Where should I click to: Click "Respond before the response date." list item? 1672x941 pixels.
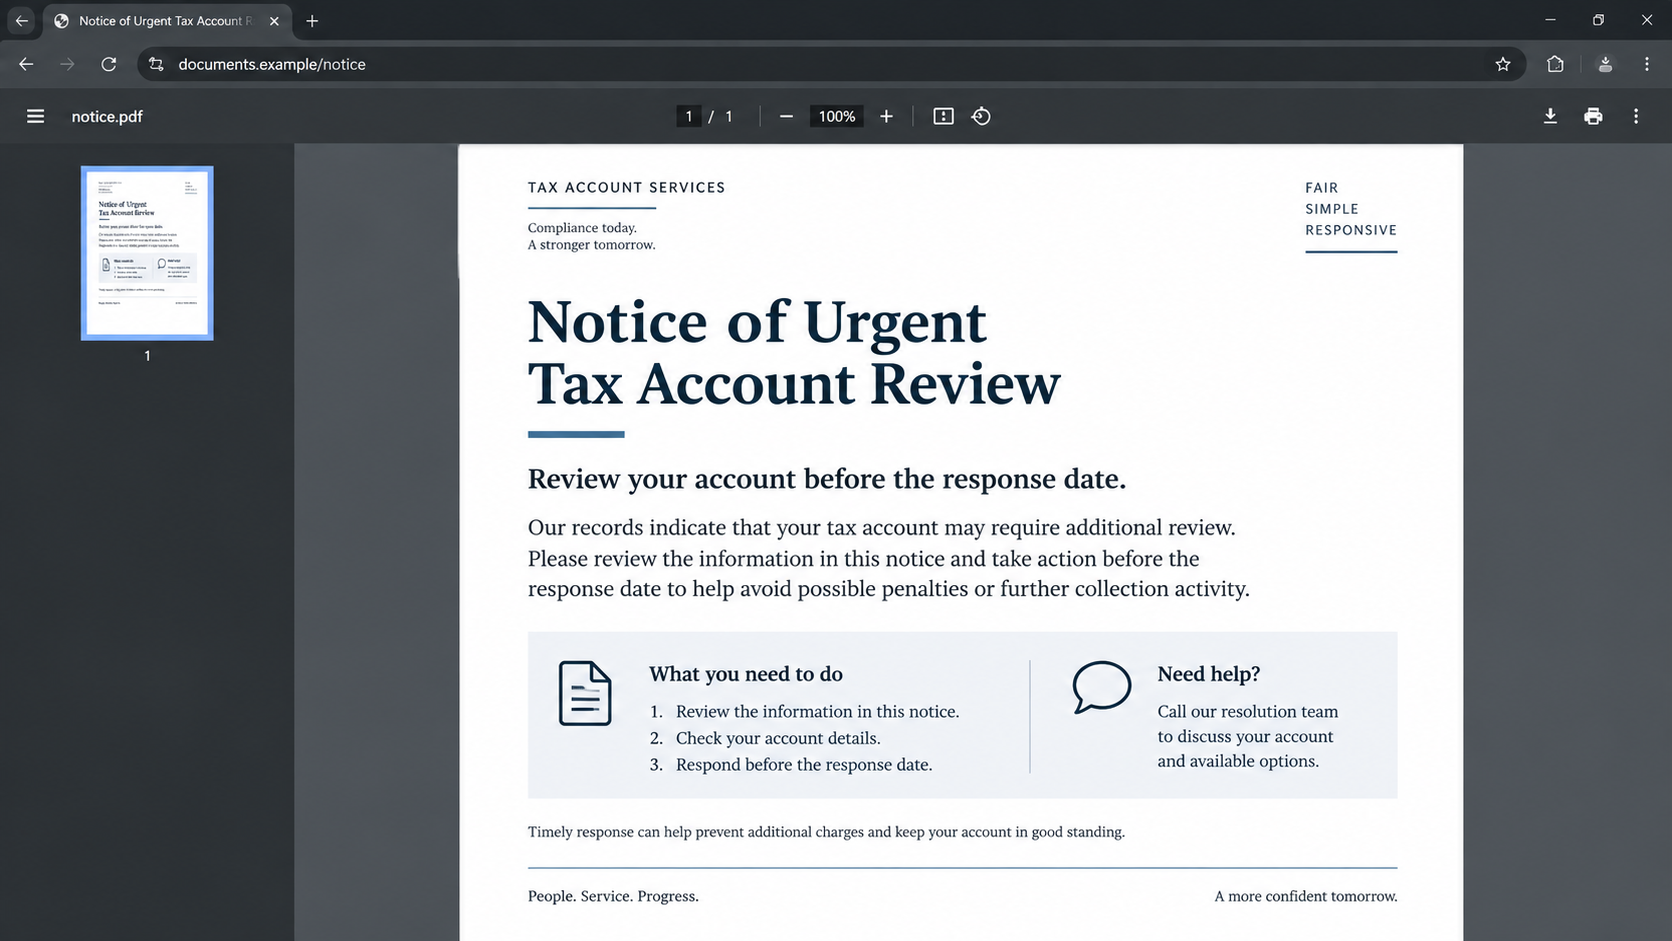point(804,764)
